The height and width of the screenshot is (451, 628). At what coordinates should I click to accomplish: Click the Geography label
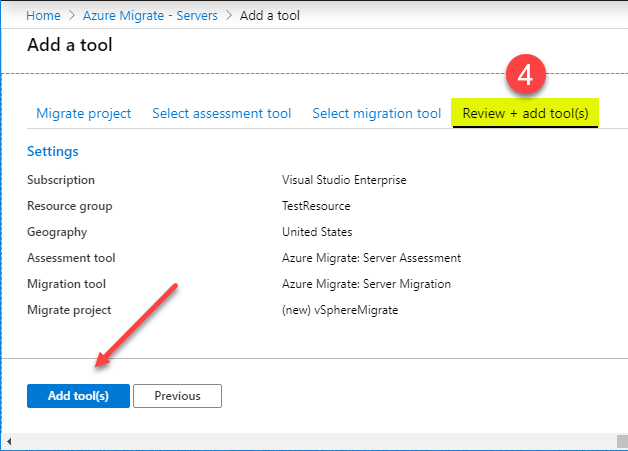coord(57,232)
